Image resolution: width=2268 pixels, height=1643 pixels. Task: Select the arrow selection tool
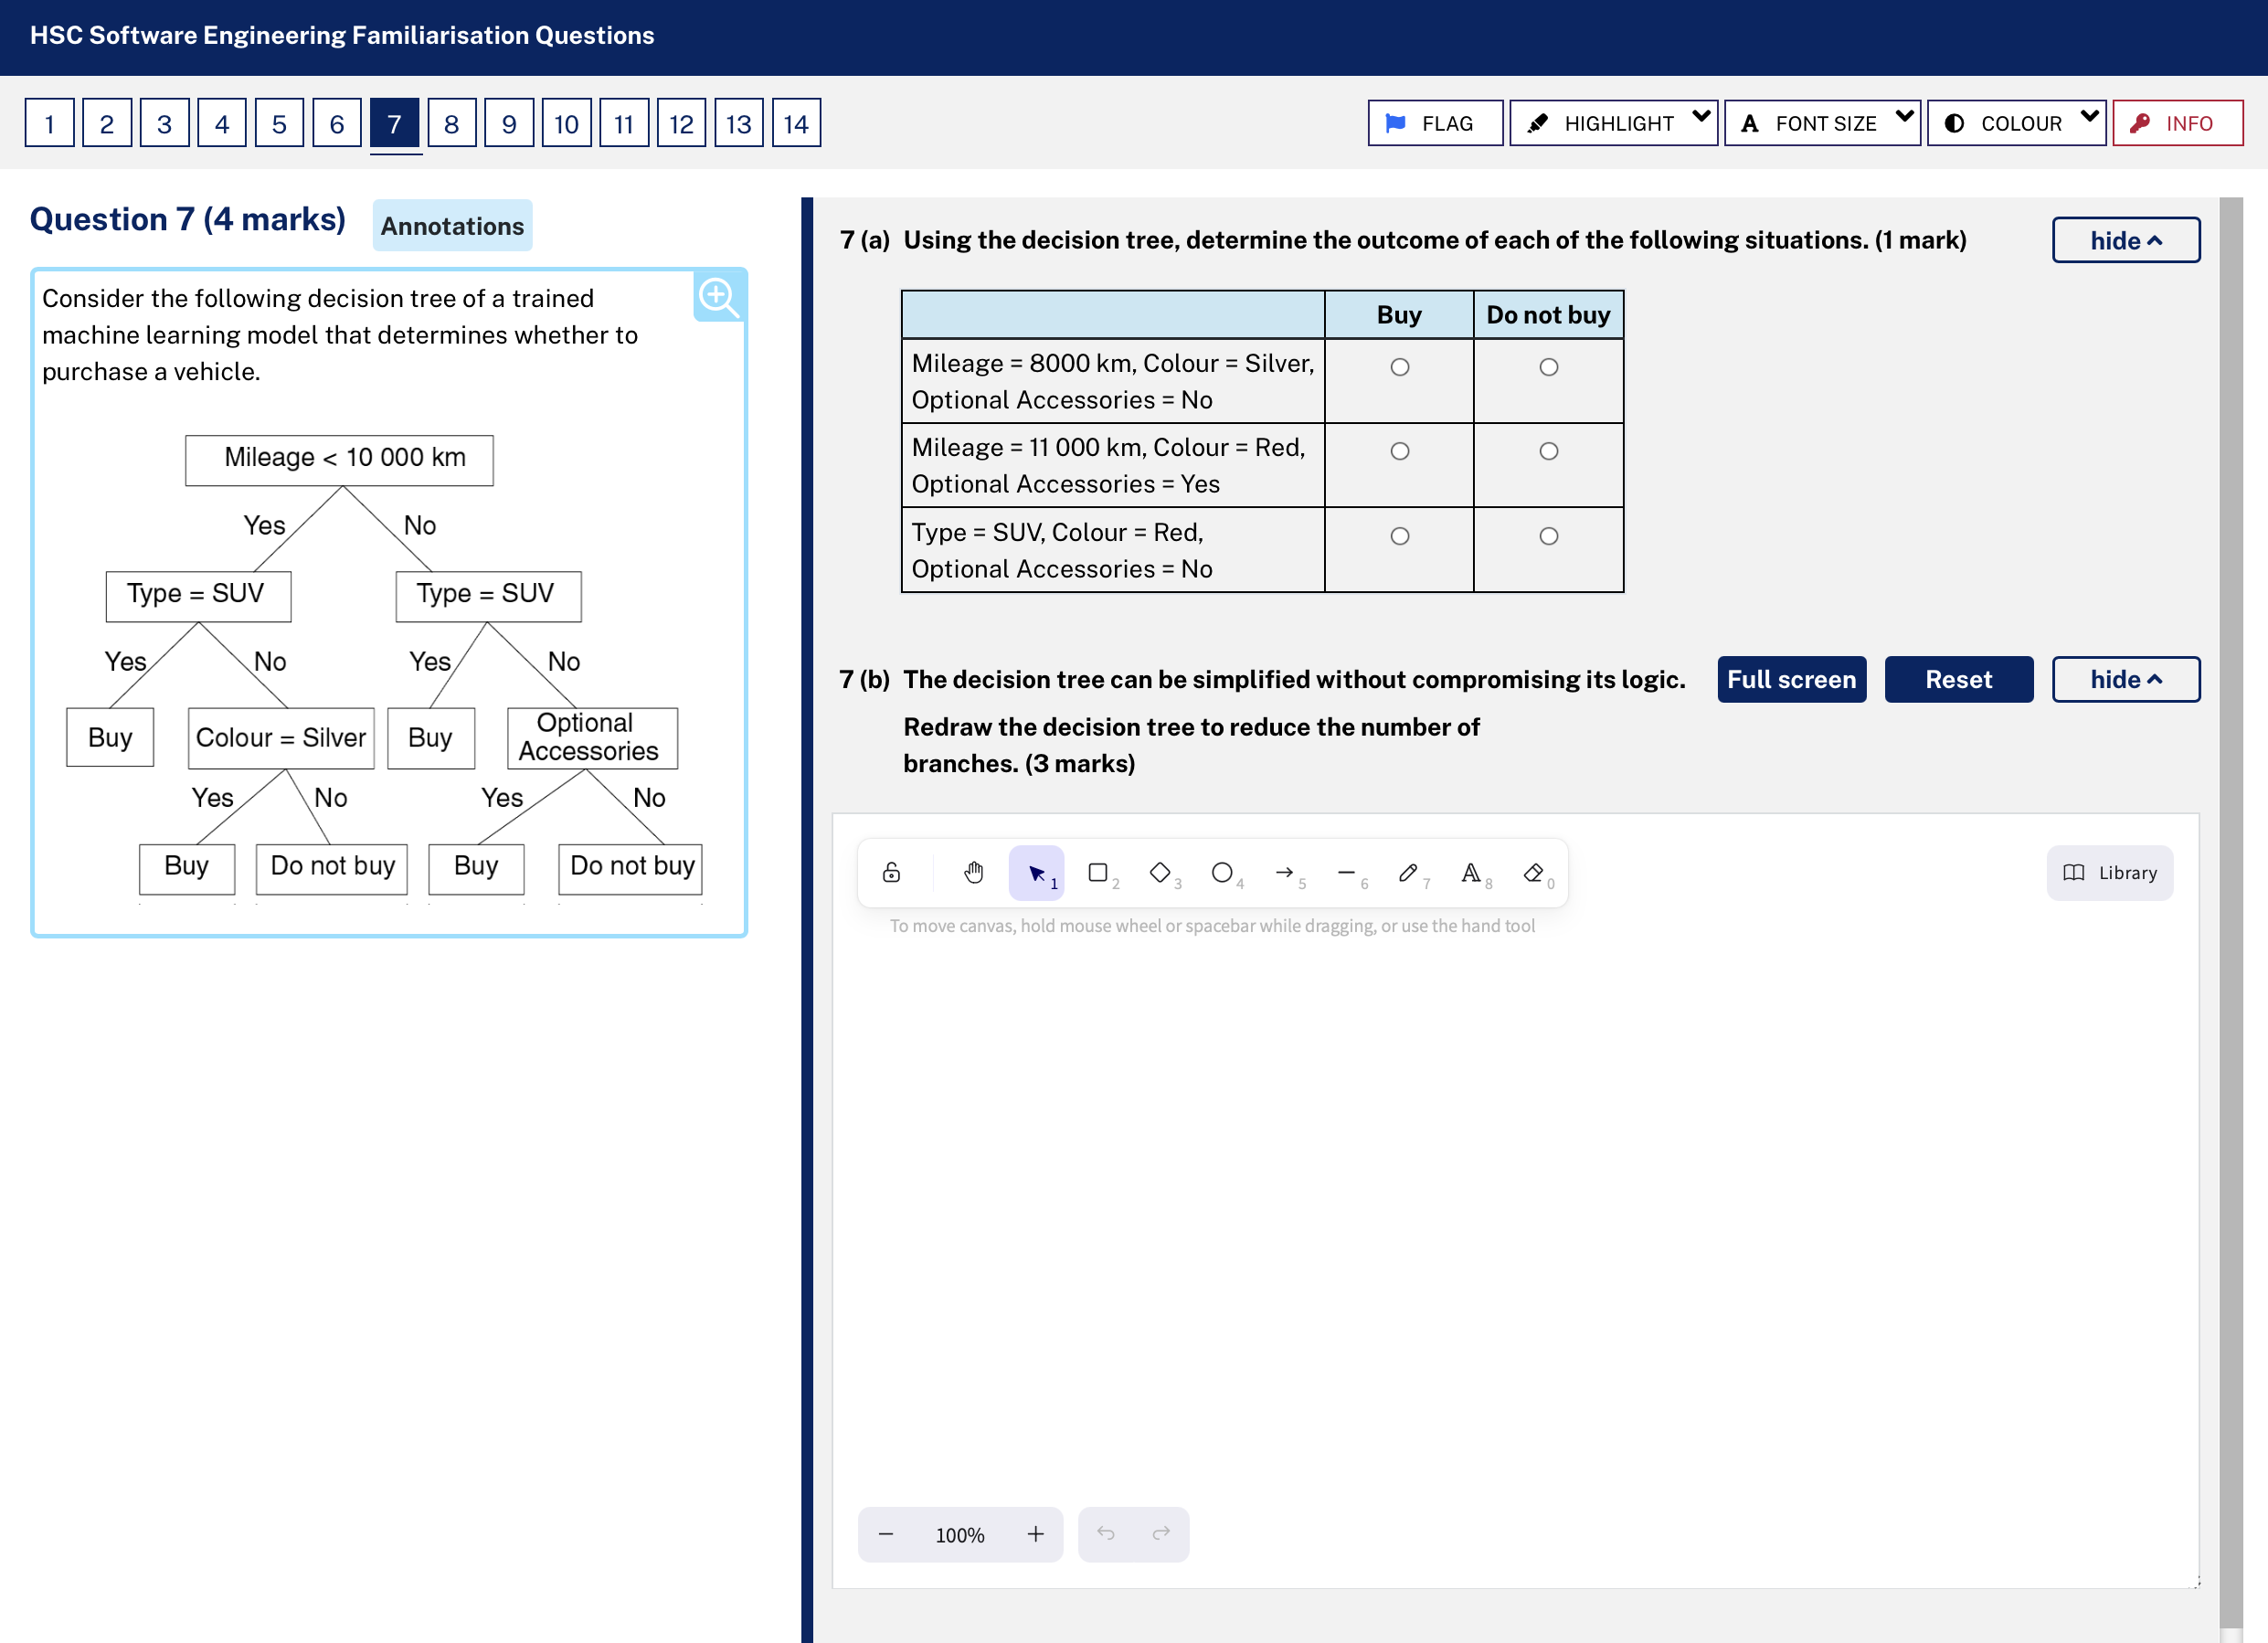pyautogui.click(x=1036, y=873)
